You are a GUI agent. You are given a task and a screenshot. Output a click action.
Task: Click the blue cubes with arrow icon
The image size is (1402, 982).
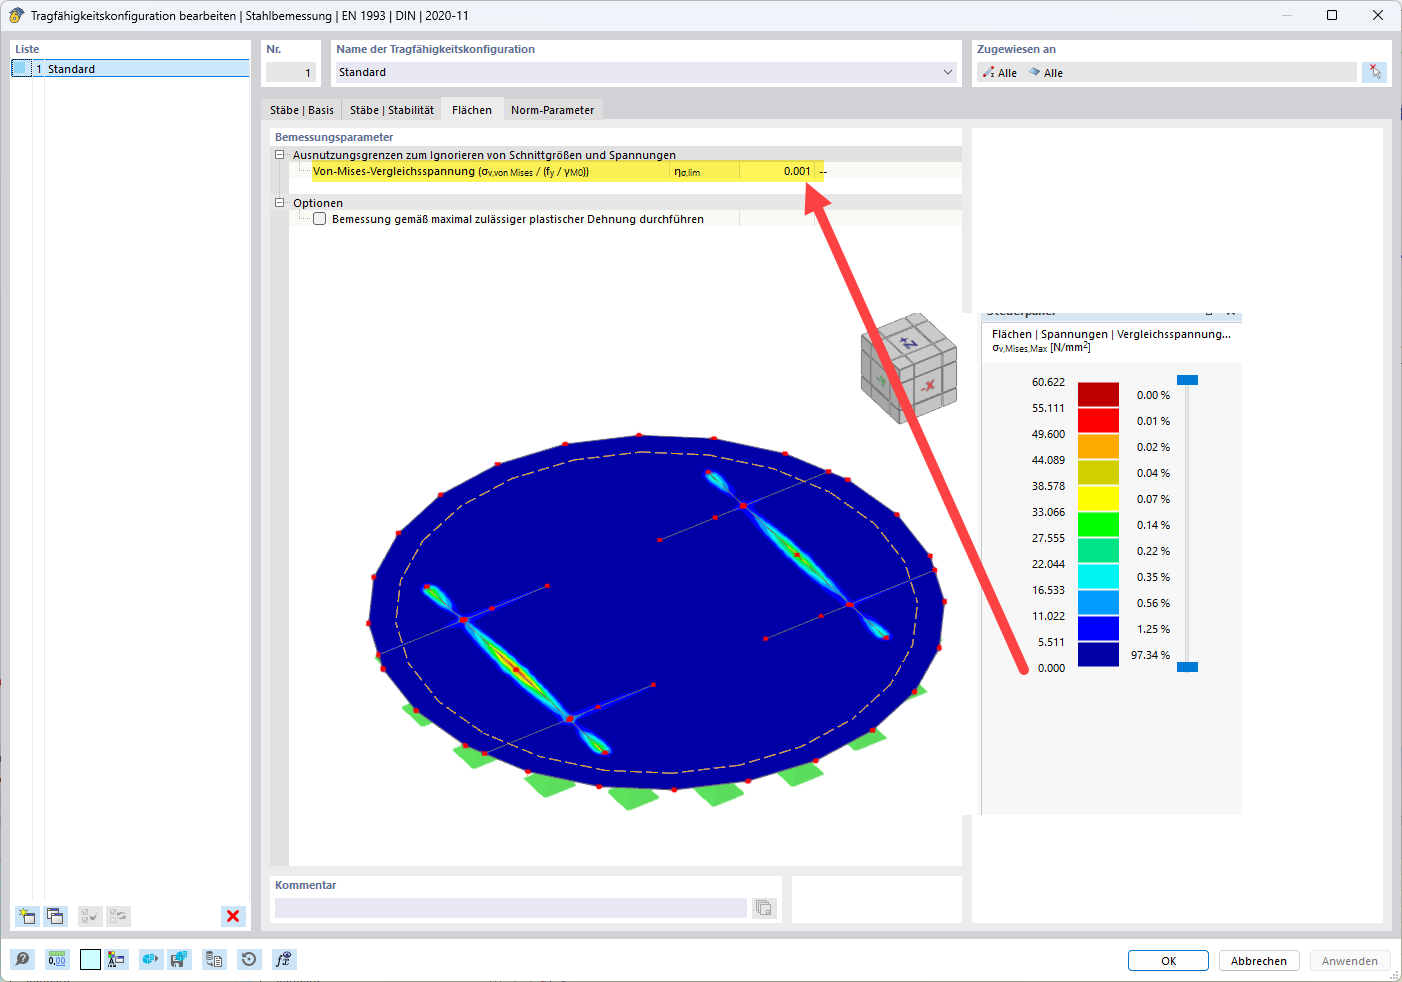(150, 960)
